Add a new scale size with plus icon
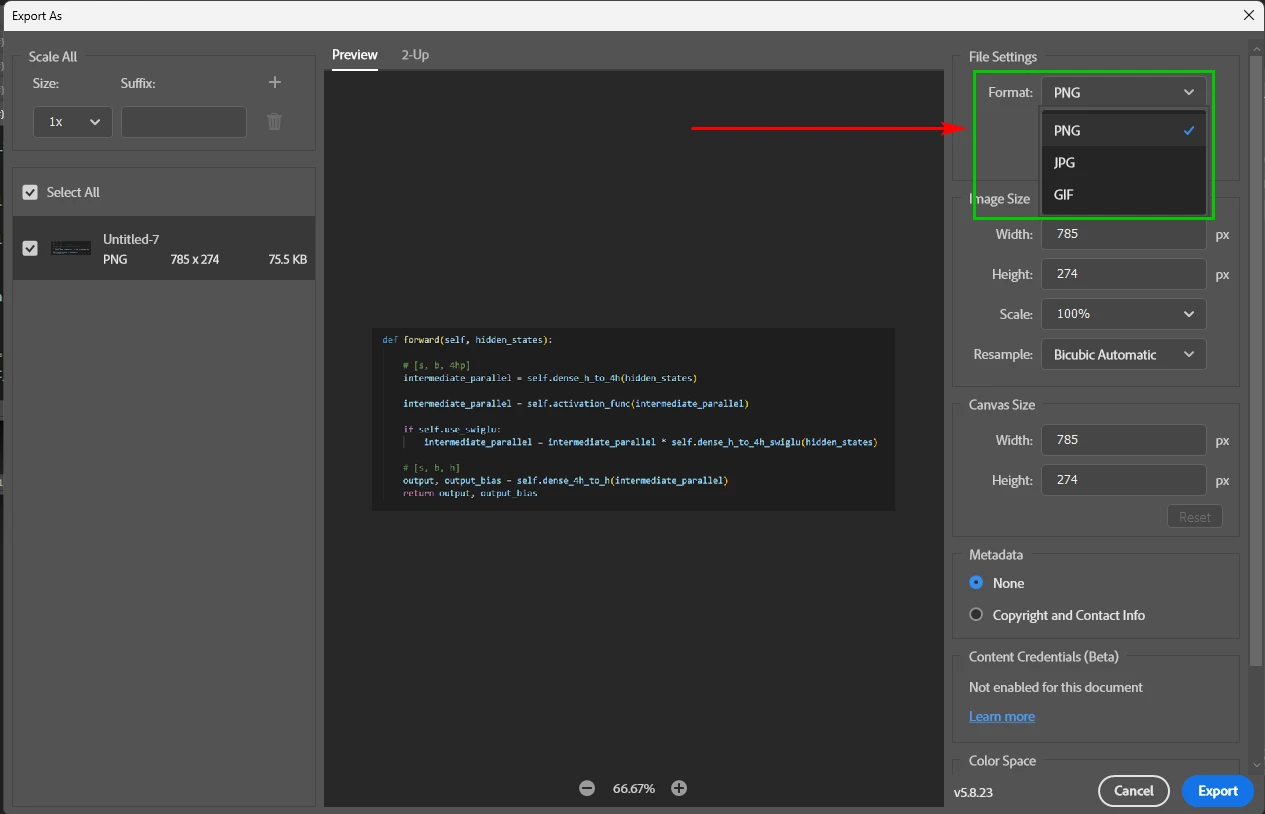This screenshot has height=814, width=1265. [x=275, y=83]
